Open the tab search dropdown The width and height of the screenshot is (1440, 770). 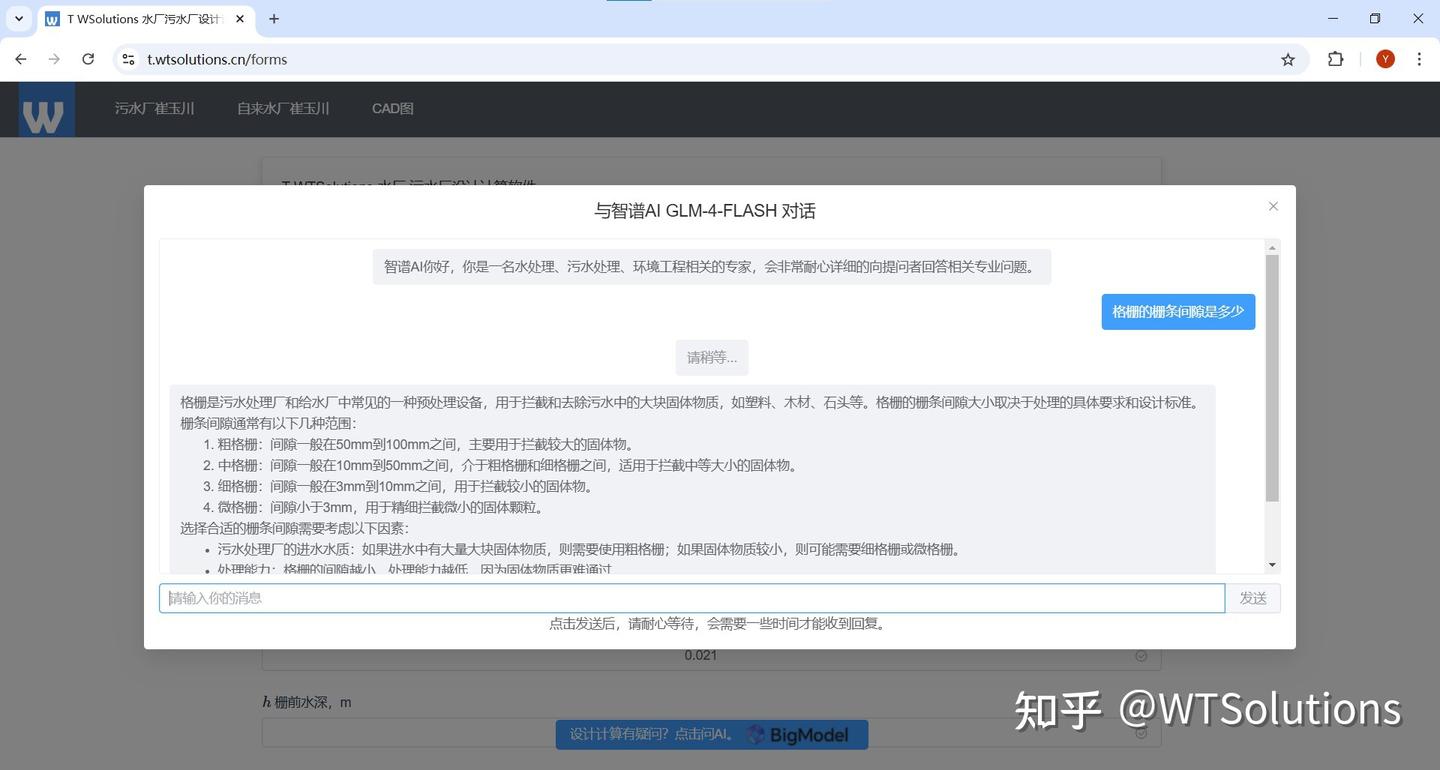tap(18, 19)
